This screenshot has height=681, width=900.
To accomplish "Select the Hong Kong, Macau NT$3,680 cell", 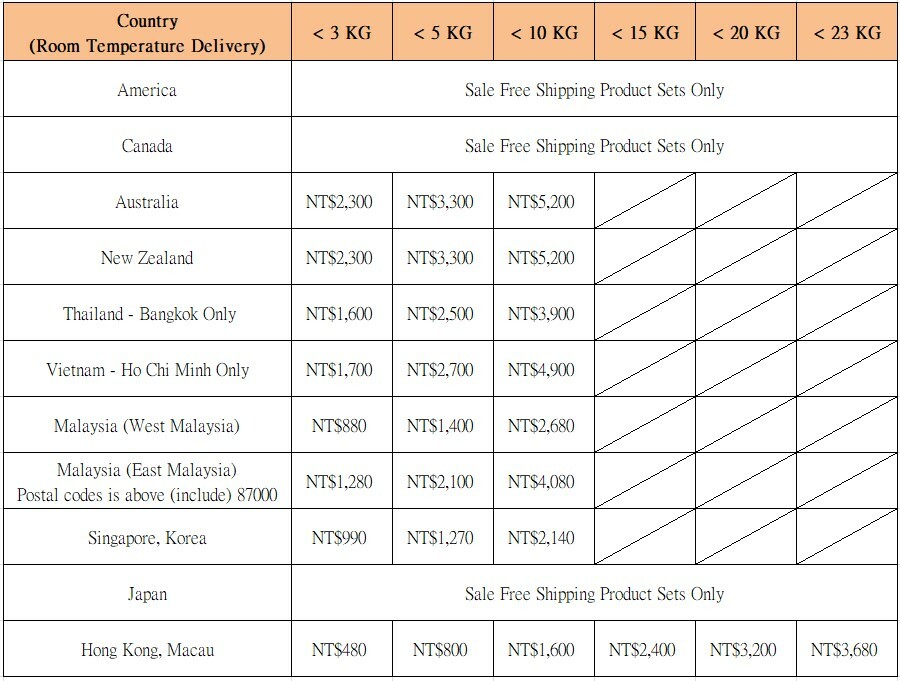I will (x=844, y=650).
